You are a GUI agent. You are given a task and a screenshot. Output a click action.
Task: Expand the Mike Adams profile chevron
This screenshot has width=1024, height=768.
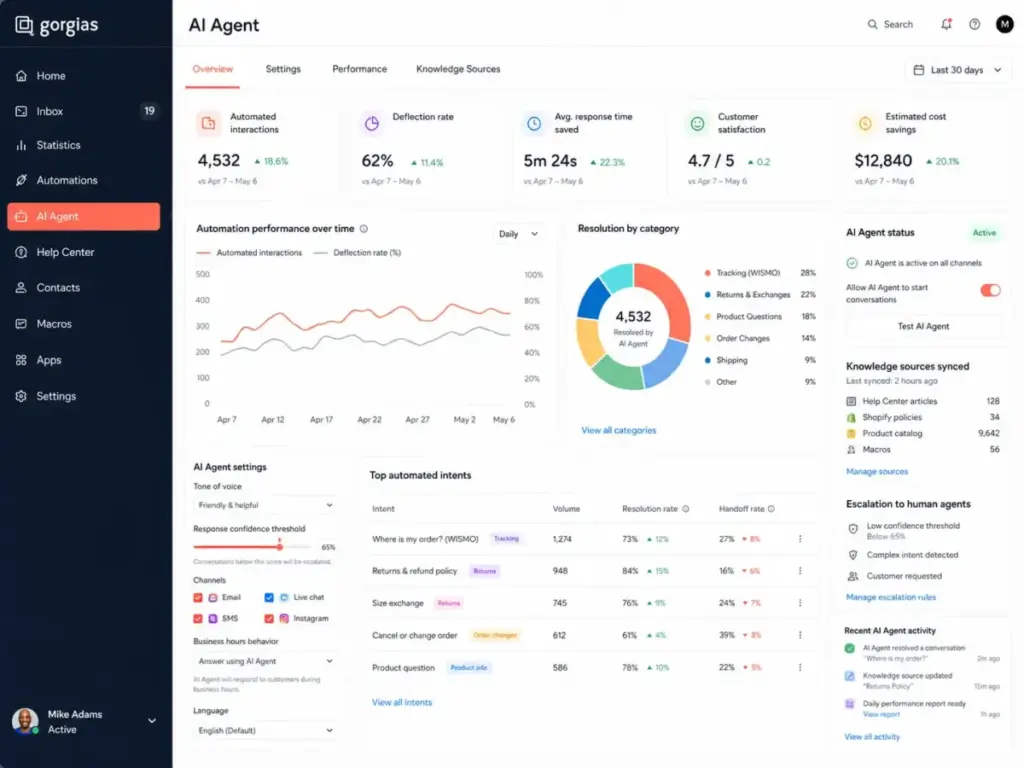(x=152, y=721)
